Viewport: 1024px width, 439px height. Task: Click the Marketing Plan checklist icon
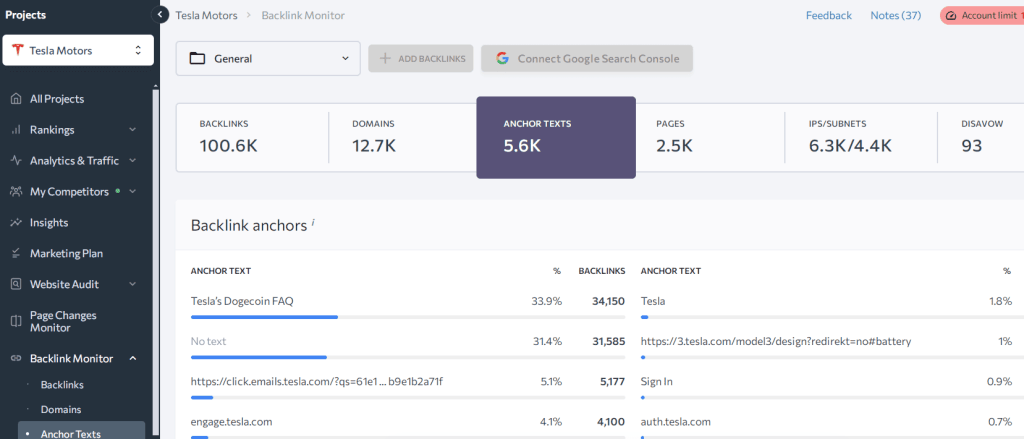[16, 253]
